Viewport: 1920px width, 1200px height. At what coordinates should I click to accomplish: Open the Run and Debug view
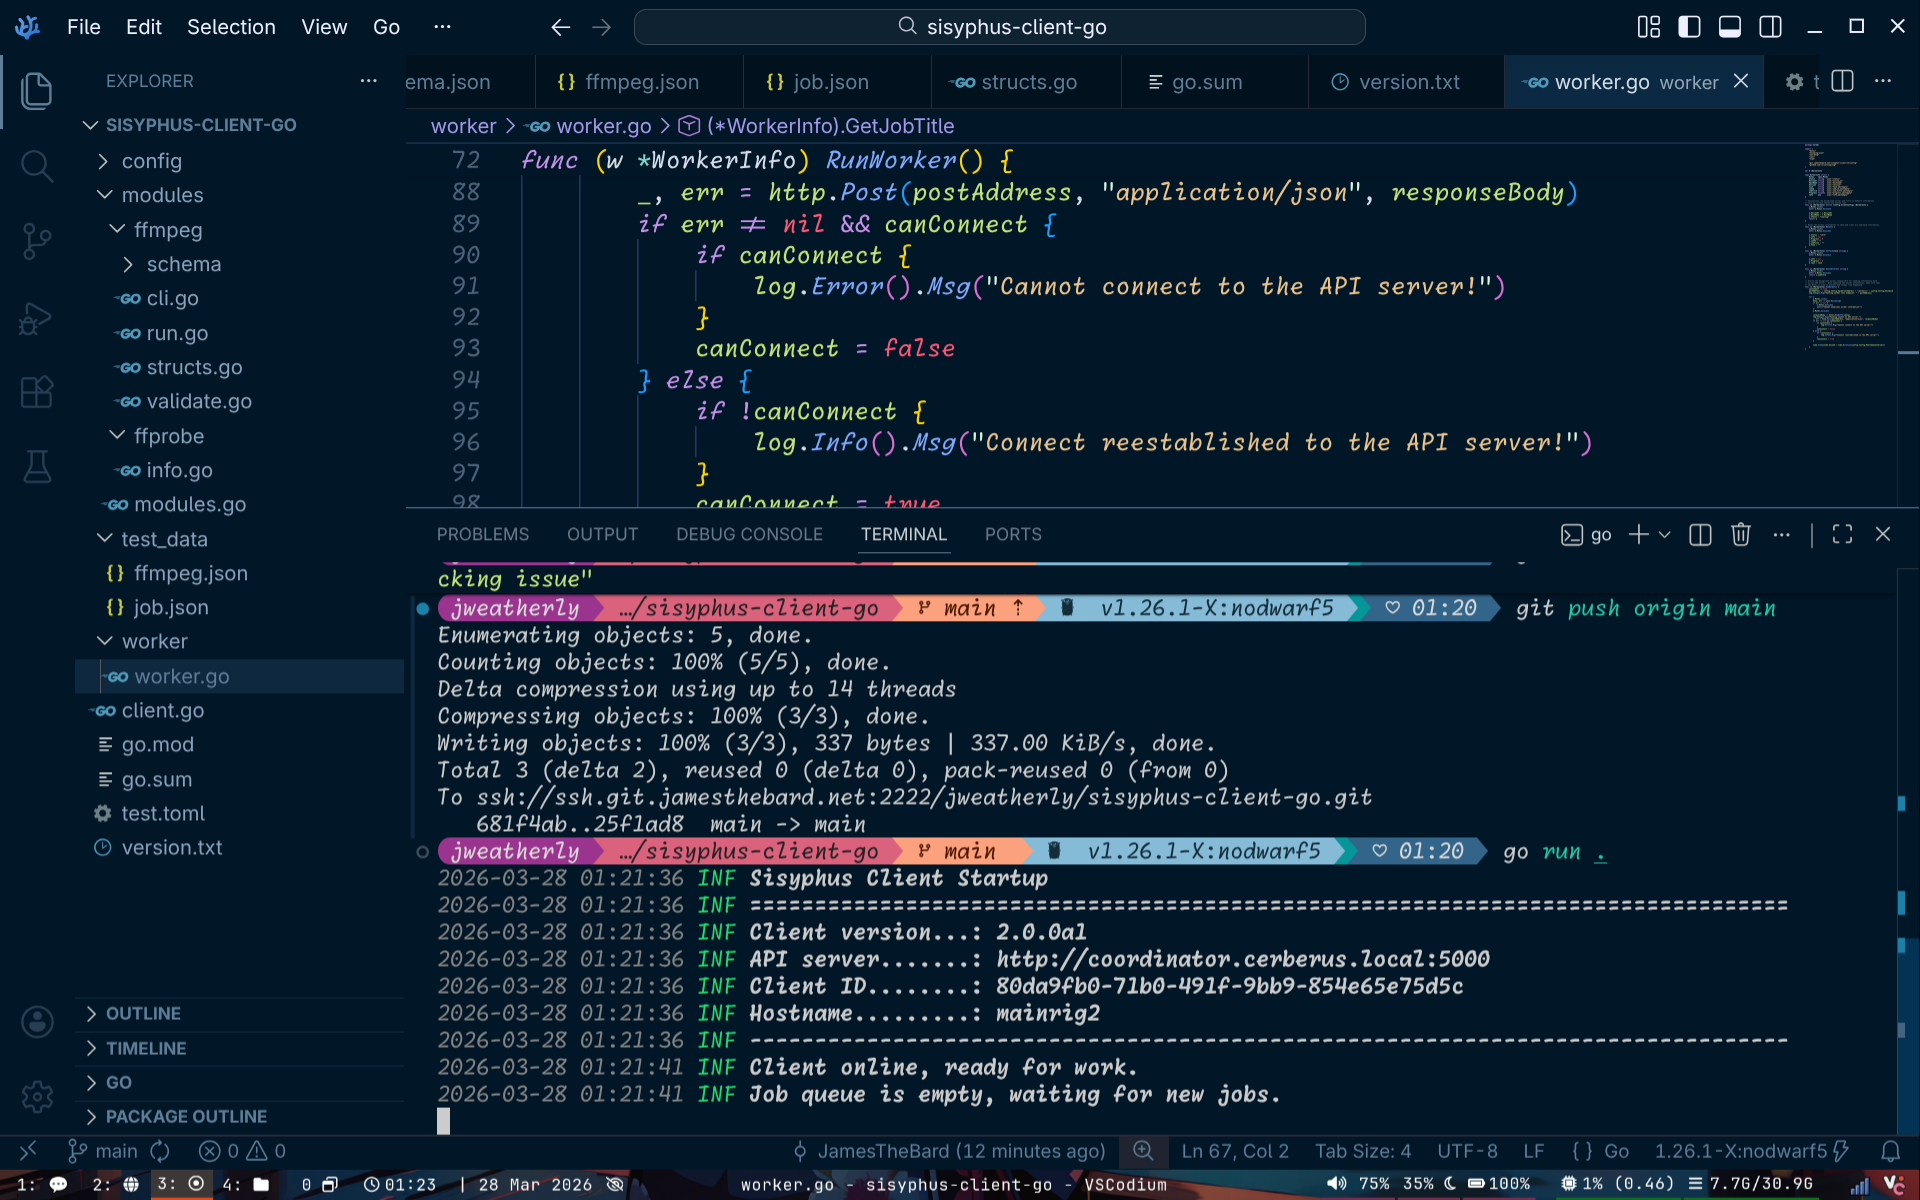click(x=37, y=318)
